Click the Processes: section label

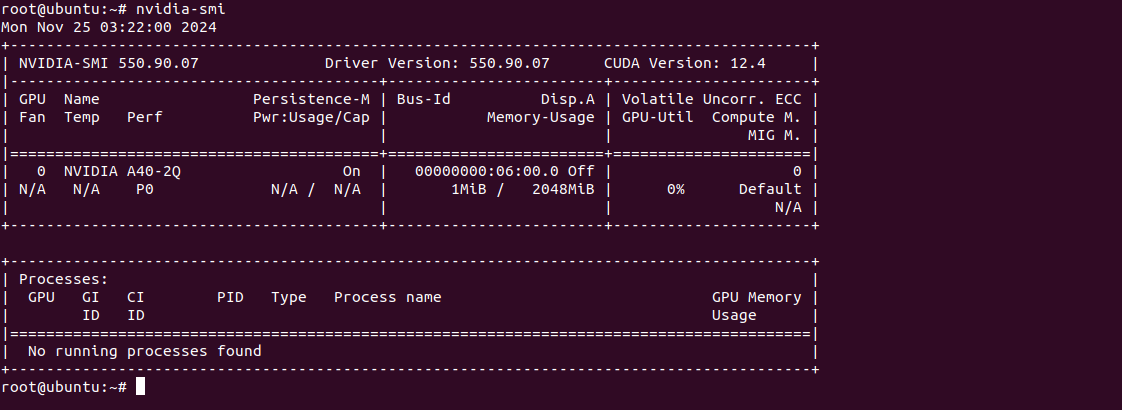coord(63,279)
